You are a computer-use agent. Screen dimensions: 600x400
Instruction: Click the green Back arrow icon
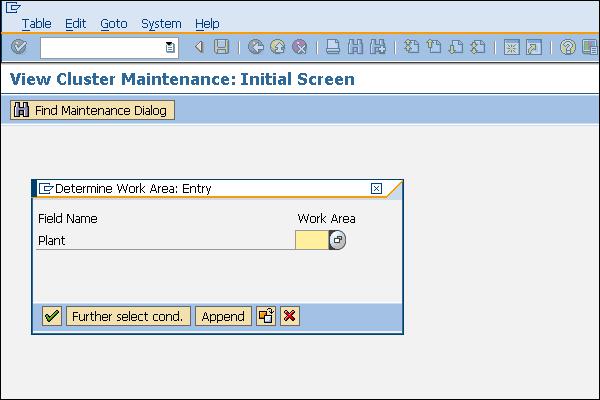(255, 47)
